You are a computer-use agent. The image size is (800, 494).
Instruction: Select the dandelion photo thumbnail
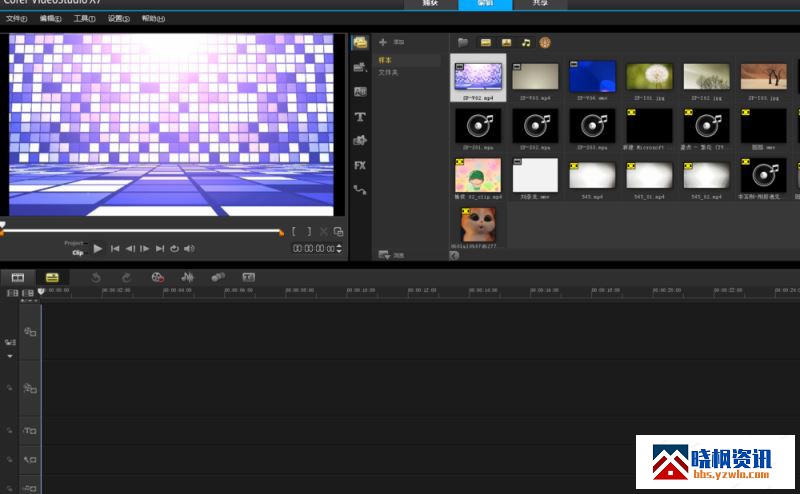coord(649,77)
